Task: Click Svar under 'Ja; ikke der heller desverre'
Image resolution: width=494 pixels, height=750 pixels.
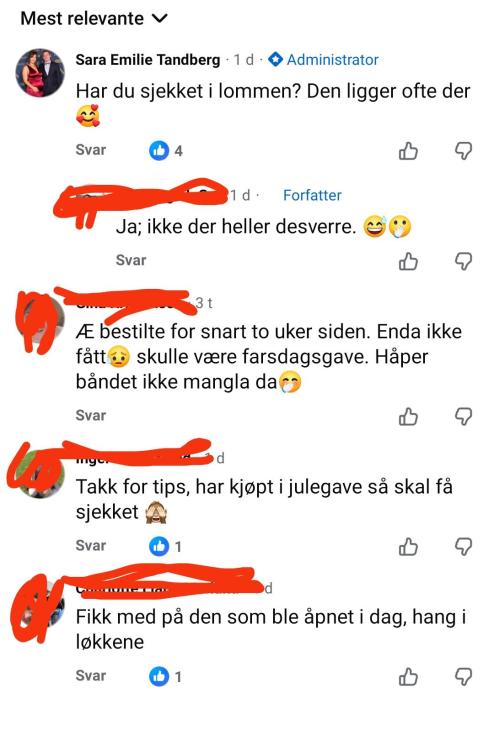Action: click(x=131, y=260)
